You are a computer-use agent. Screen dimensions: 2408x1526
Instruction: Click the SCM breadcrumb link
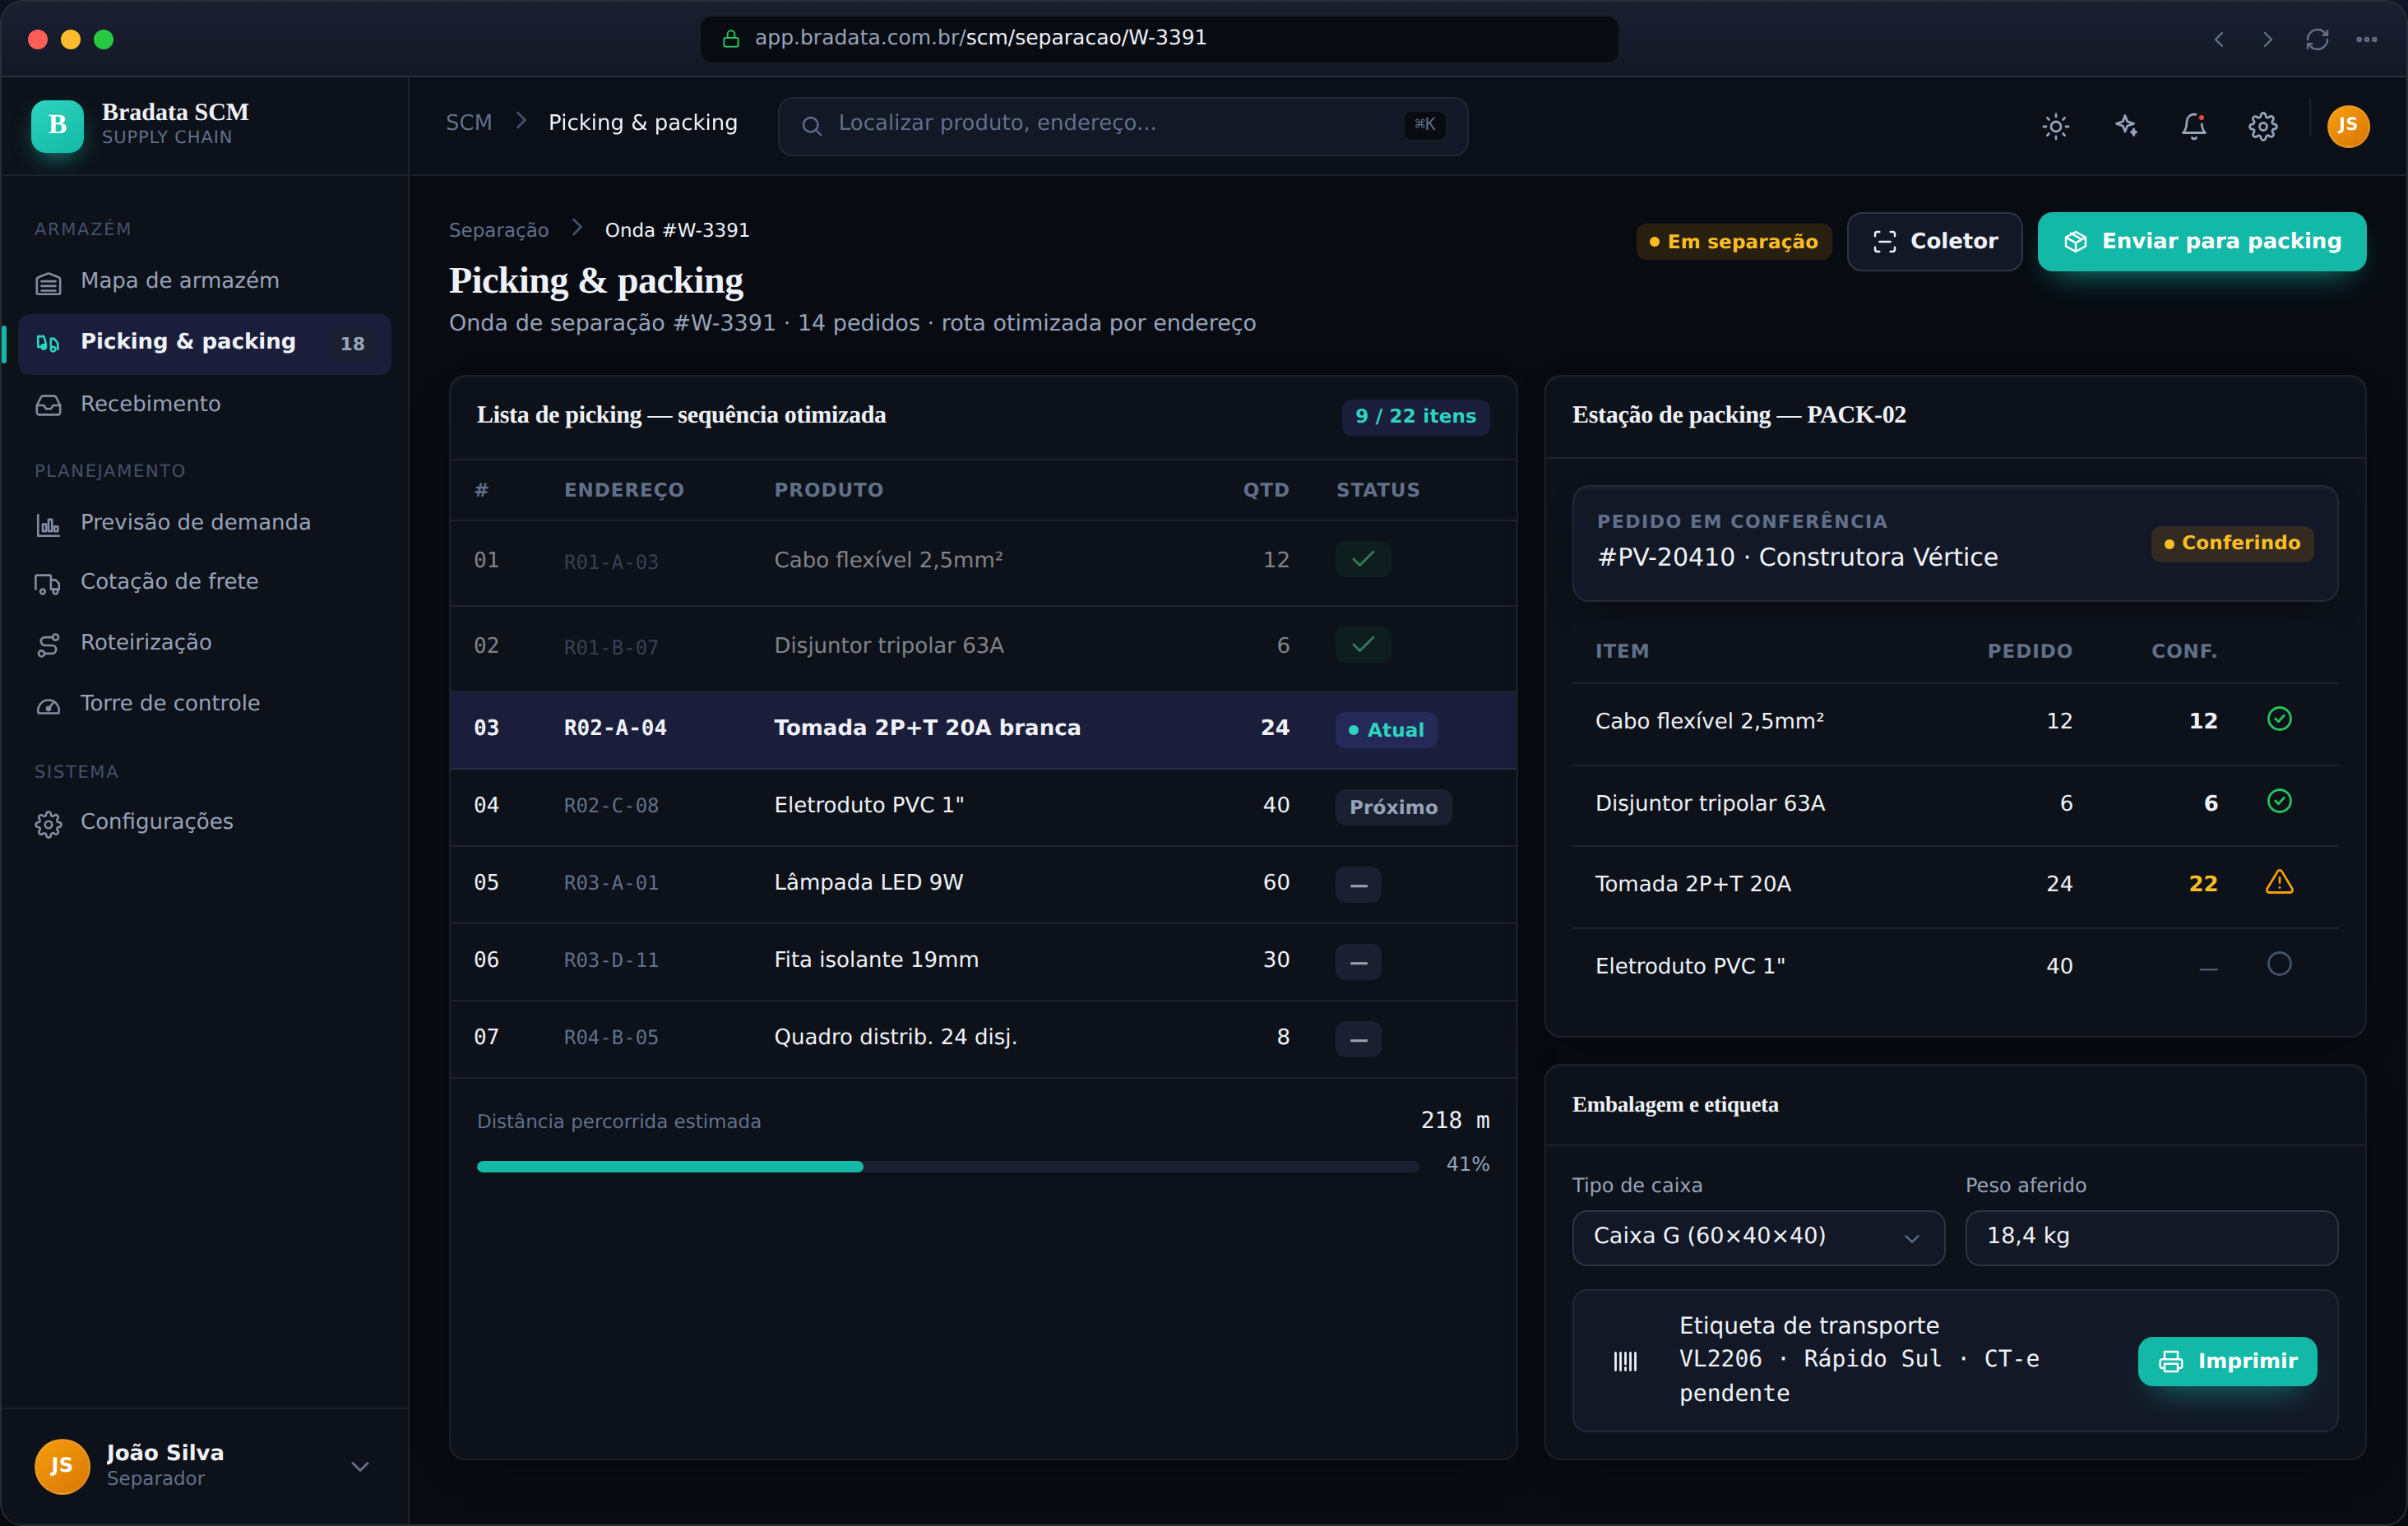click(x=469, y=123)
